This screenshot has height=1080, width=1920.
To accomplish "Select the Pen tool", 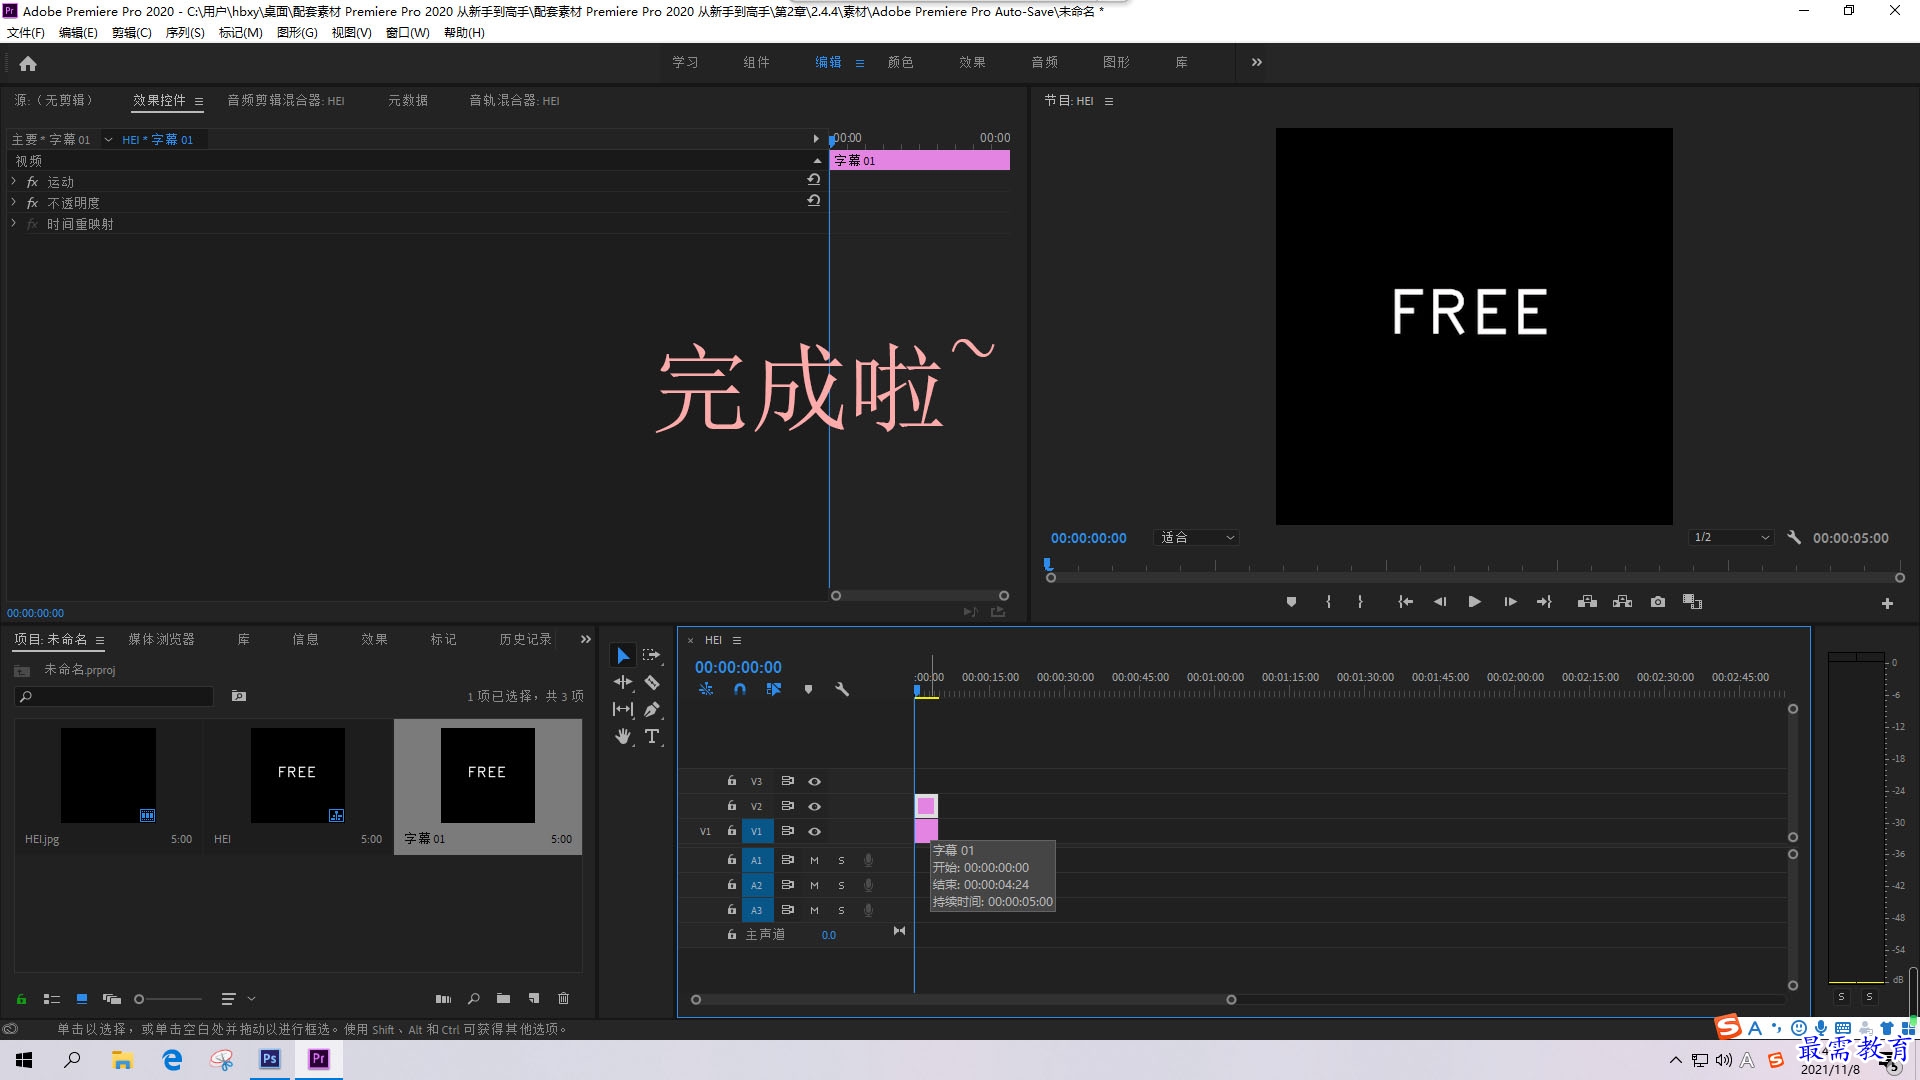I will click(651, 709).
